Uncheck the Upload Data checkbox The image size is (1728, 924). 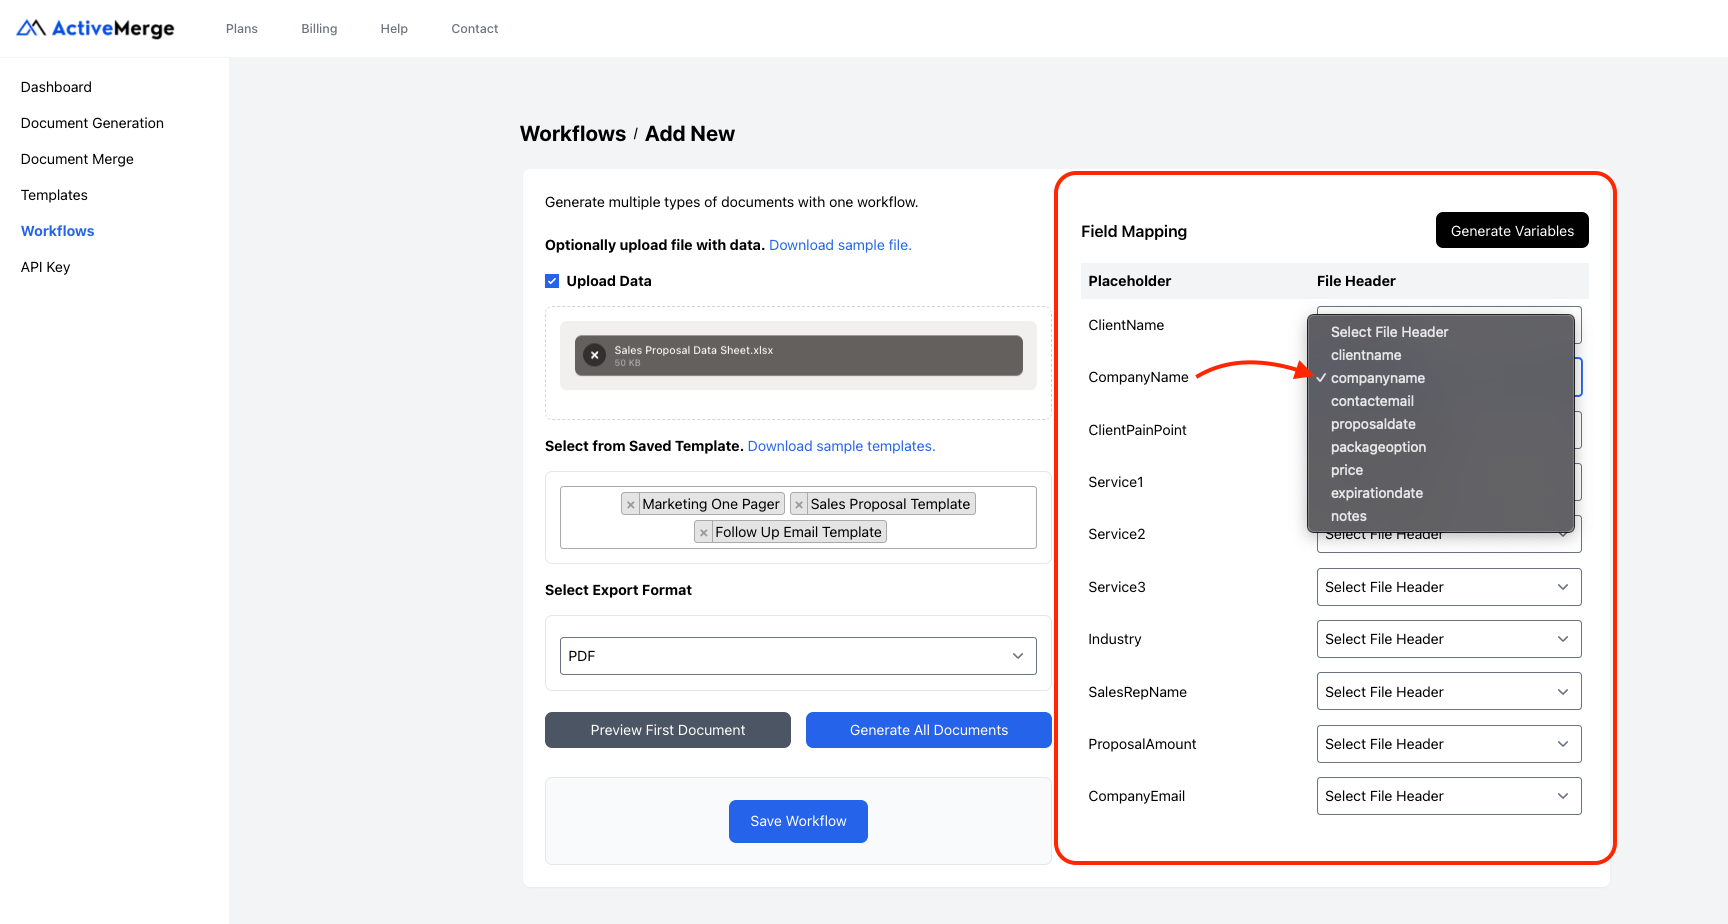(x=552, y=280)
